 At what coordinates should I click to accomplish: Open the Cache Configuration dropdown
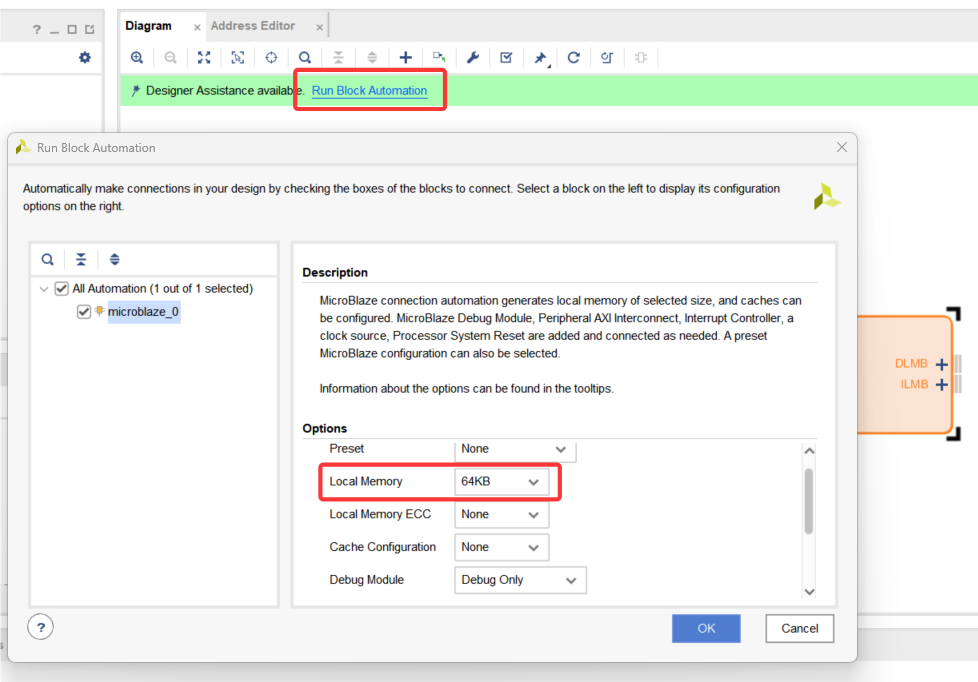click(x=501, y=547)
